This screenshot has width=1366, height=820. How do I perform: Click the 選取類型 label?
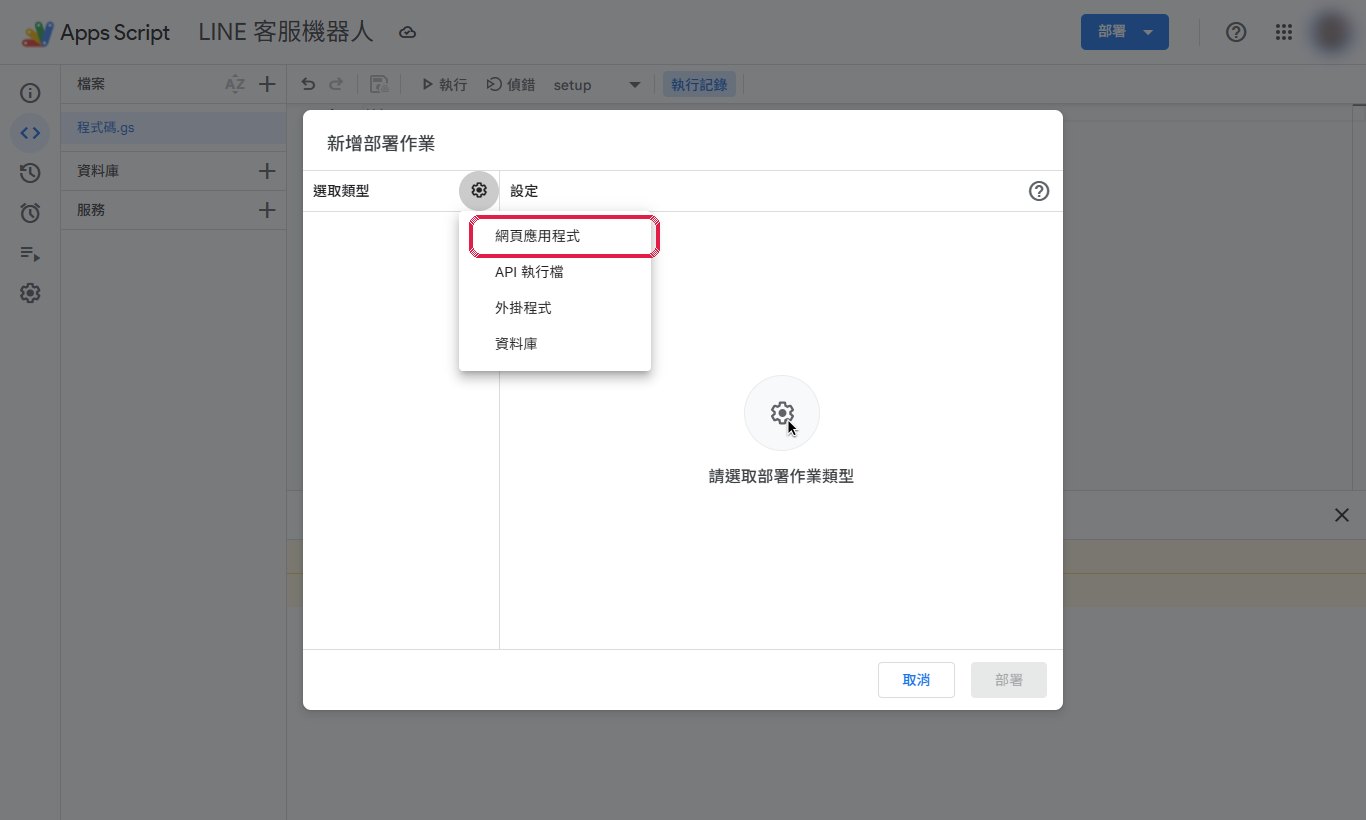point(341,191)
